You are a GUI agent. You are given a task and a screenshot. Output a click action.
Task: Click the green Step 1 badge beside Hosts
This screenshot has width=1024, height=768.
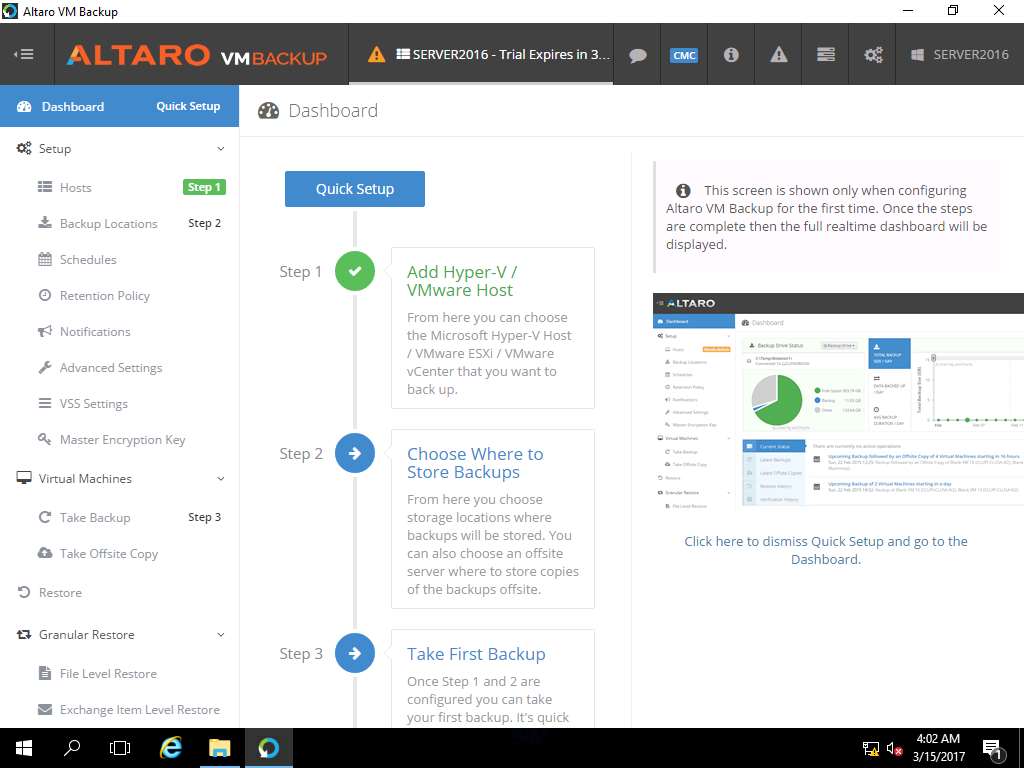(x=204, y=187)
